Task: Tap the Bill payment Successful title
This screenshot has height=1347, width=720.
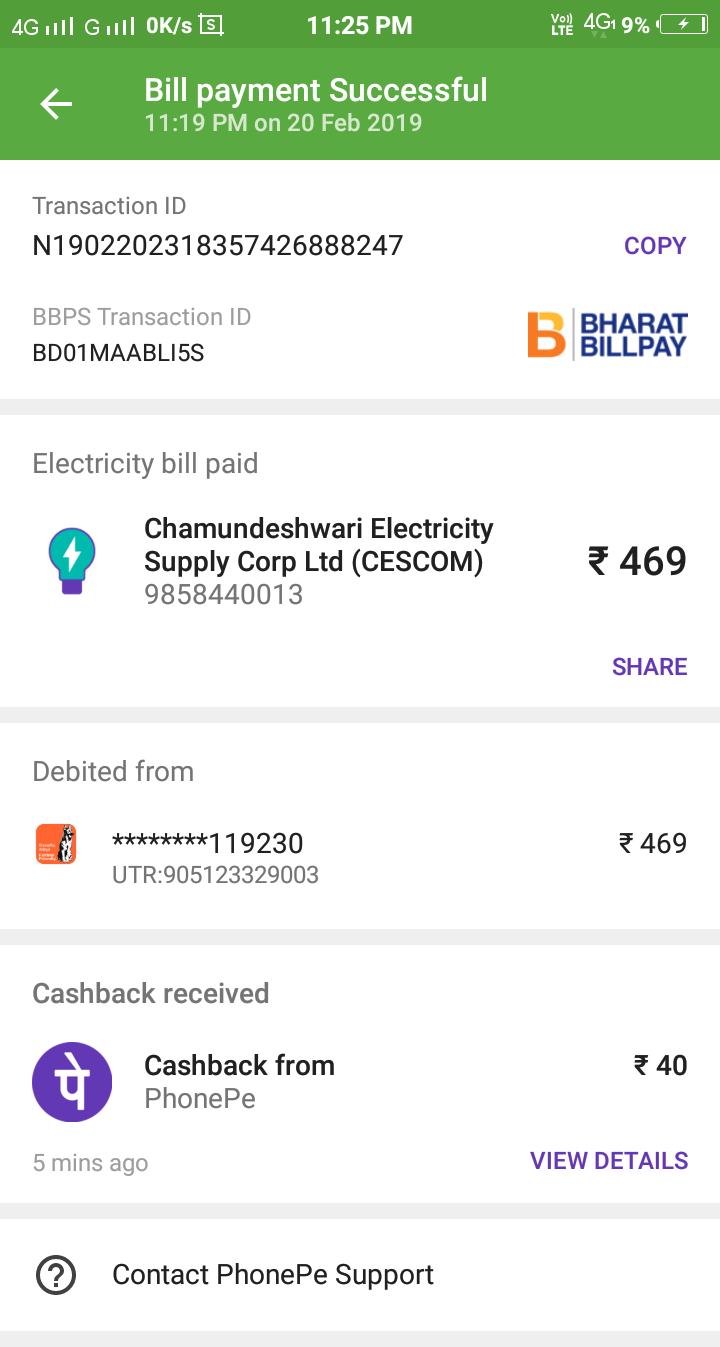Action: (x=316, y=91)
